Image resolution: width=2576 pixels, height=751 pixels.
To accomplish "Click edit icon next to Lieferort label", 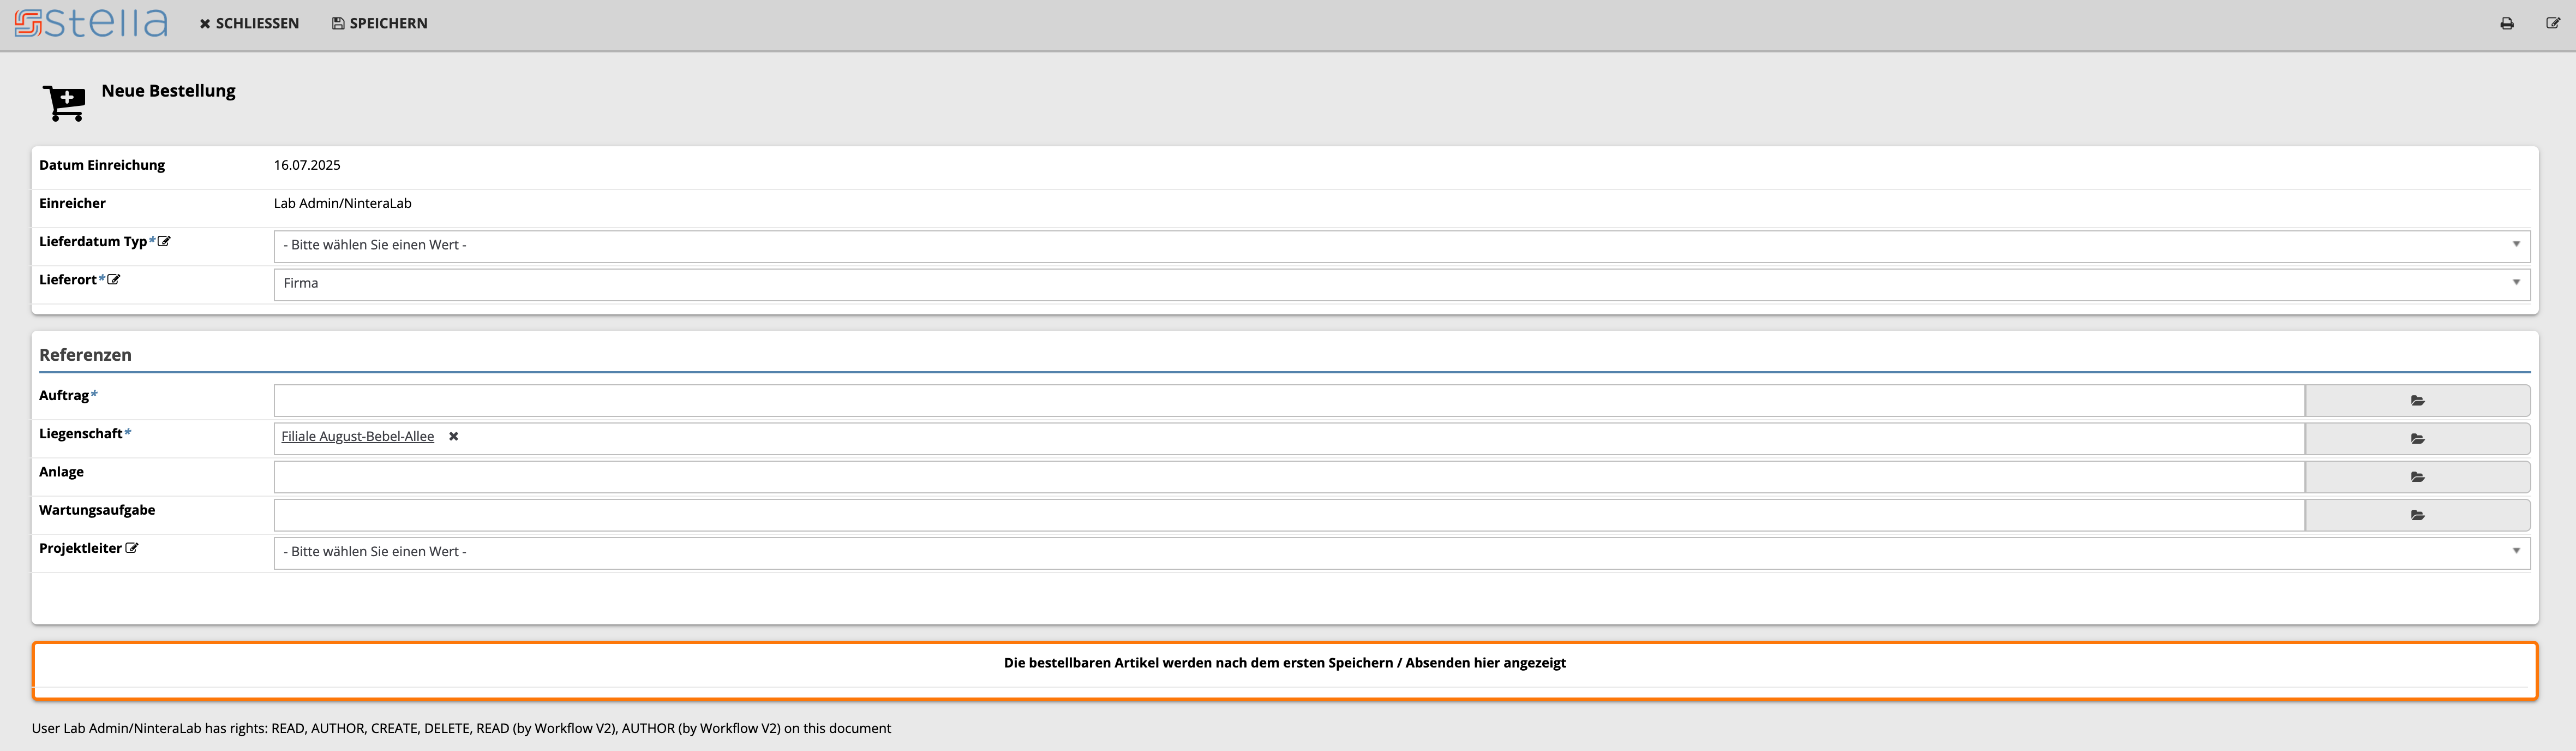I will 114,280.
